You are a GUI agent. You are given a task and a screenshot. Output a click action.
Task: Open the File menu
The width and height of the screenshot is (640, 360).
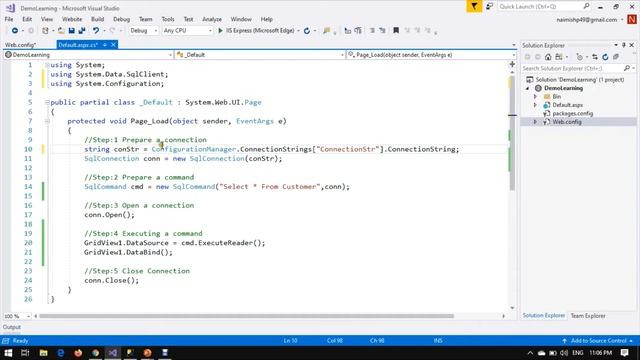pyautogui.click(x=9, y=19)
